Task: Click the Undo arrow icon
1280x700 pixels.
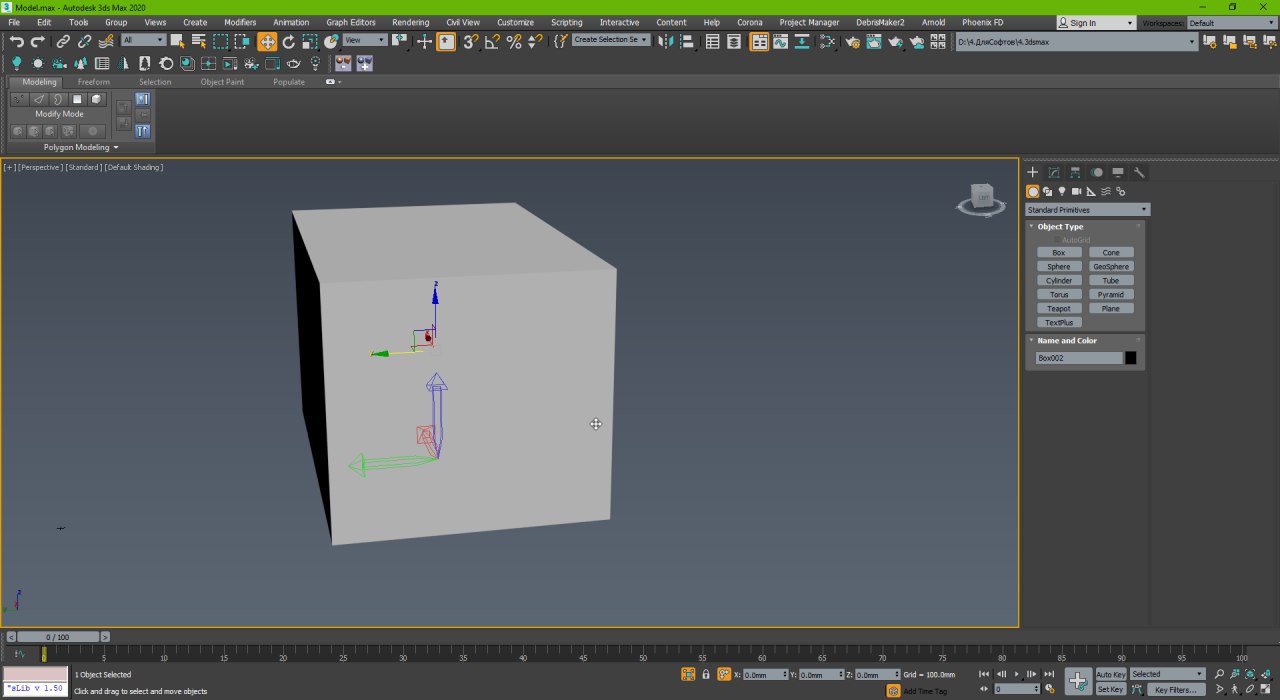Action: 17,41
